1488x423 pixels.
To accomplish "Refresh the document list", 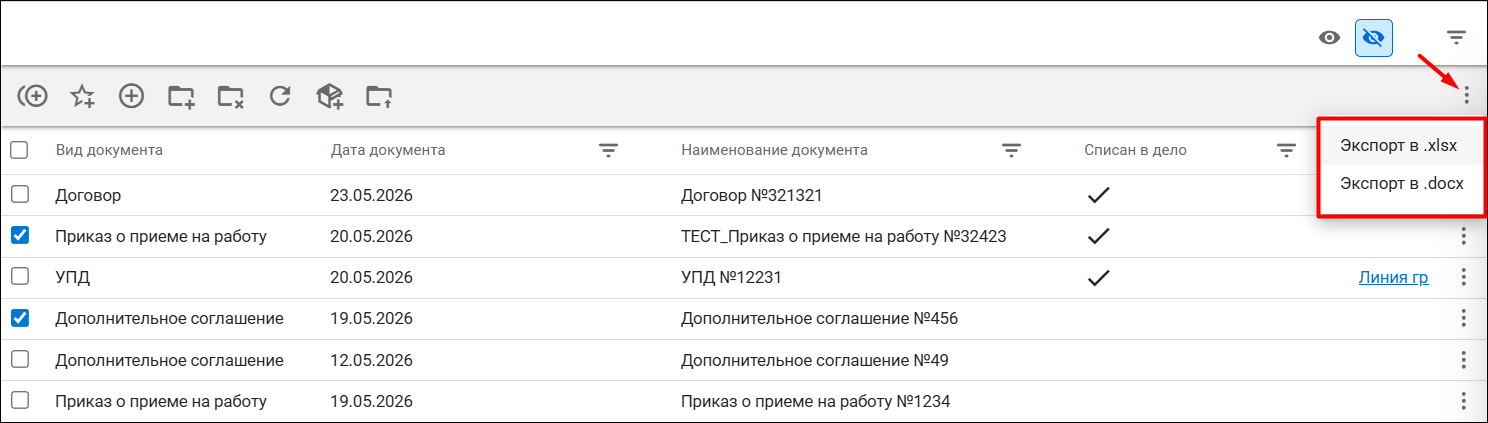I will (x=281, y=96).
